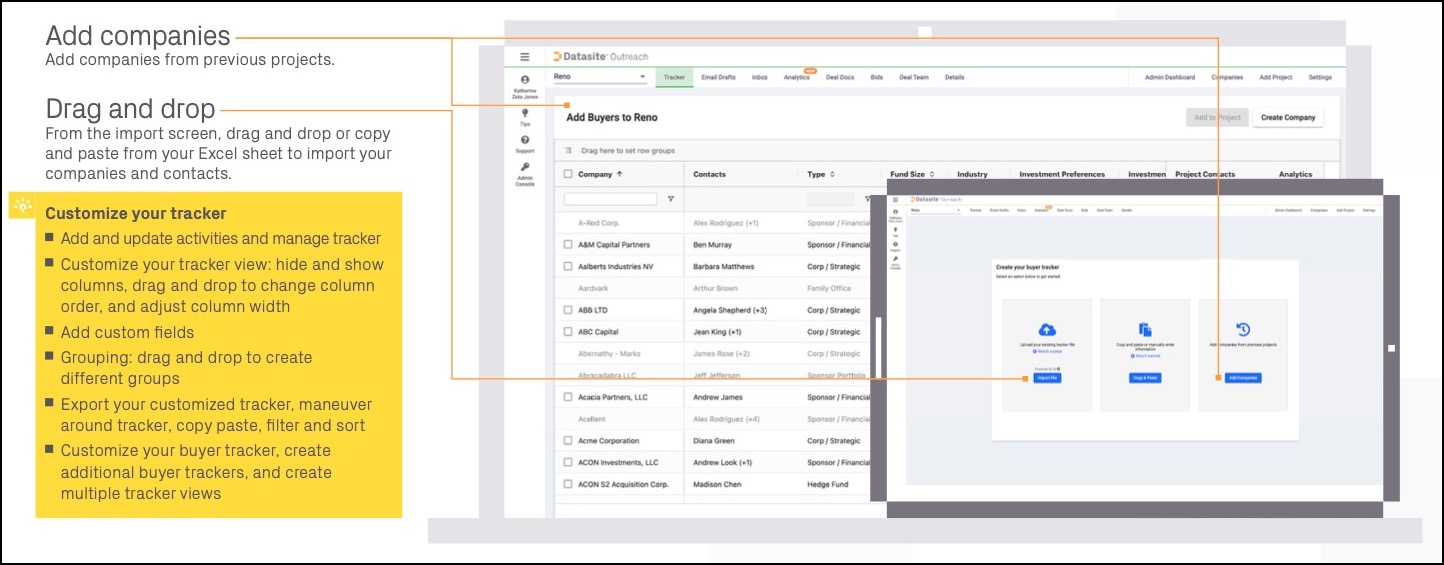Viewport: 1444px width, 565px height.
Task: Toggle the select-all Company header checkbox
Action: tap(569, 174)
